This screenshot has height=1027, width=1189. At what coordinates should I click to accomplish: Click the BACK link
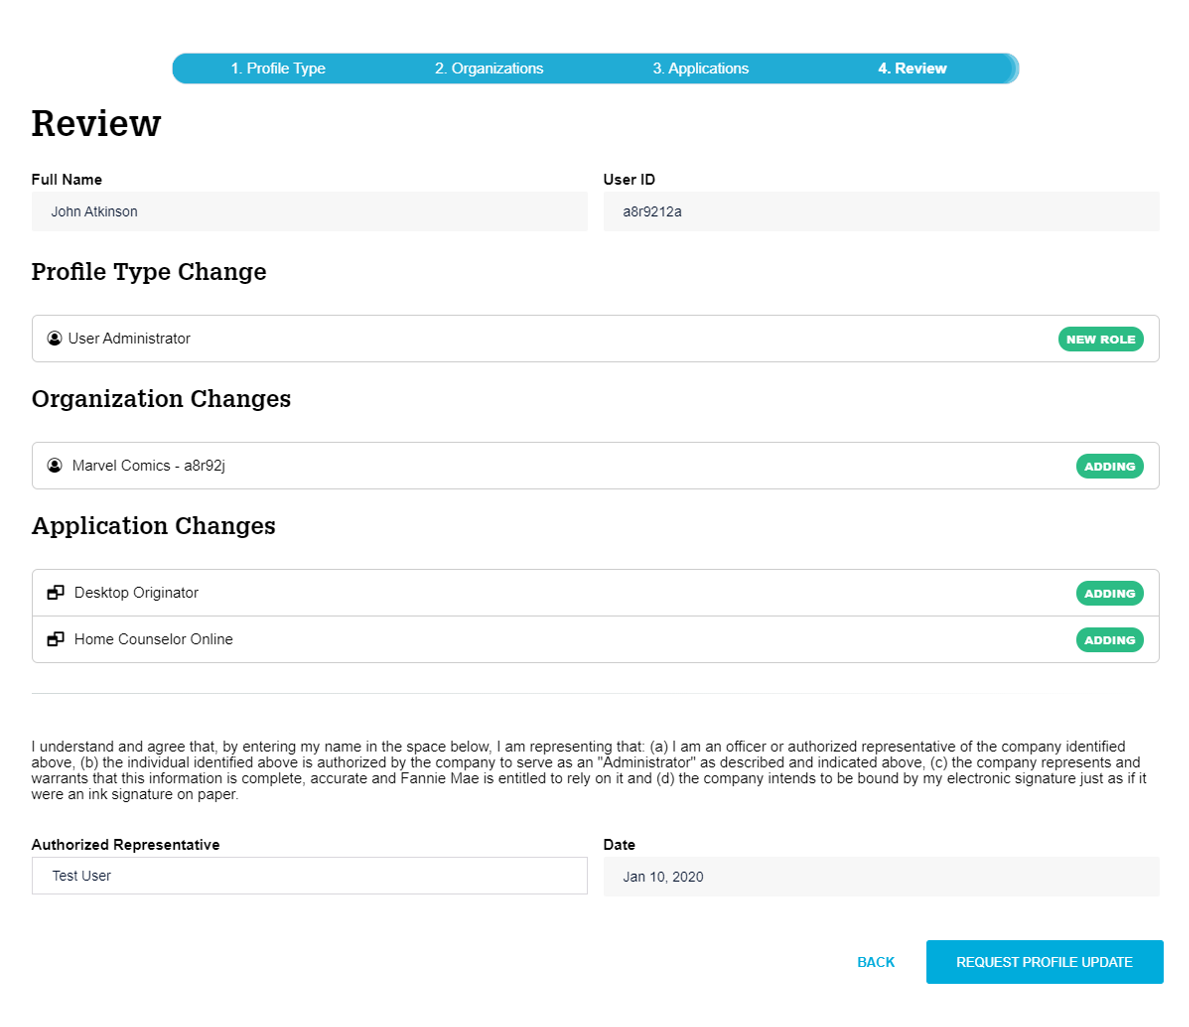[876, 962]
